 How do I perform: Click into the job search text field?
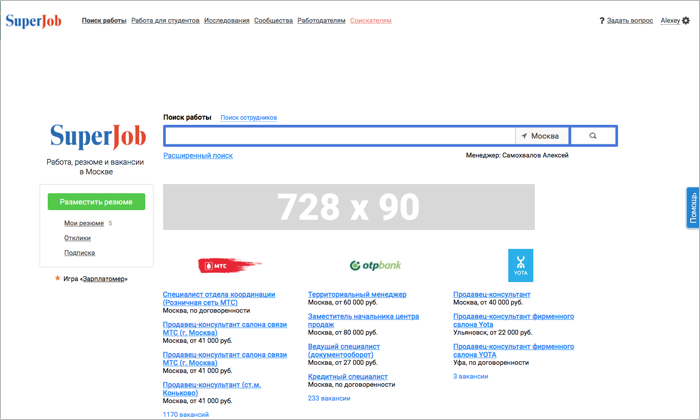[x=340, y=136]
